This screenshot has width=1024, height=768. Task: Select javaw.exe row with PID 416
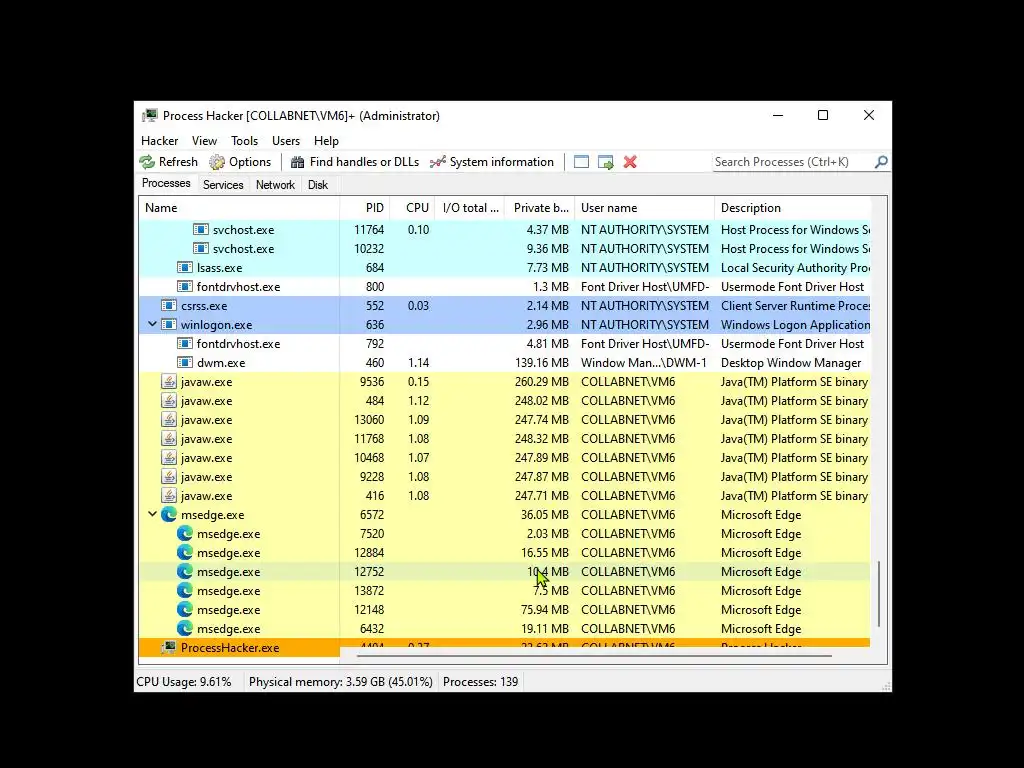(x=504, y=496)
